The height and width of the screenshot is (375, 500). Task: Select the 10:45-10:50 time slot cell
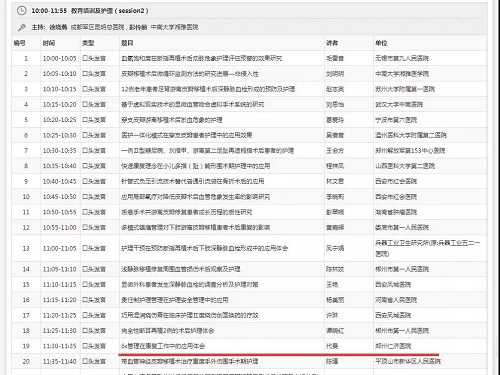[x=59, y=197]
